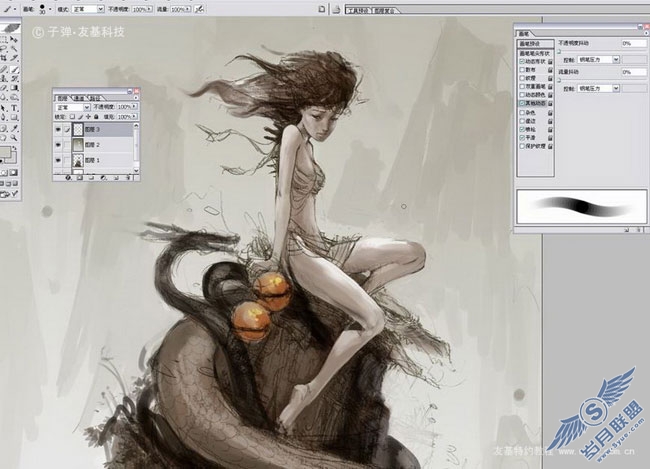This screenshot has width=650, height=469.
Task: Click background color swatch in toolbox
Action: [x=13, y=159]
